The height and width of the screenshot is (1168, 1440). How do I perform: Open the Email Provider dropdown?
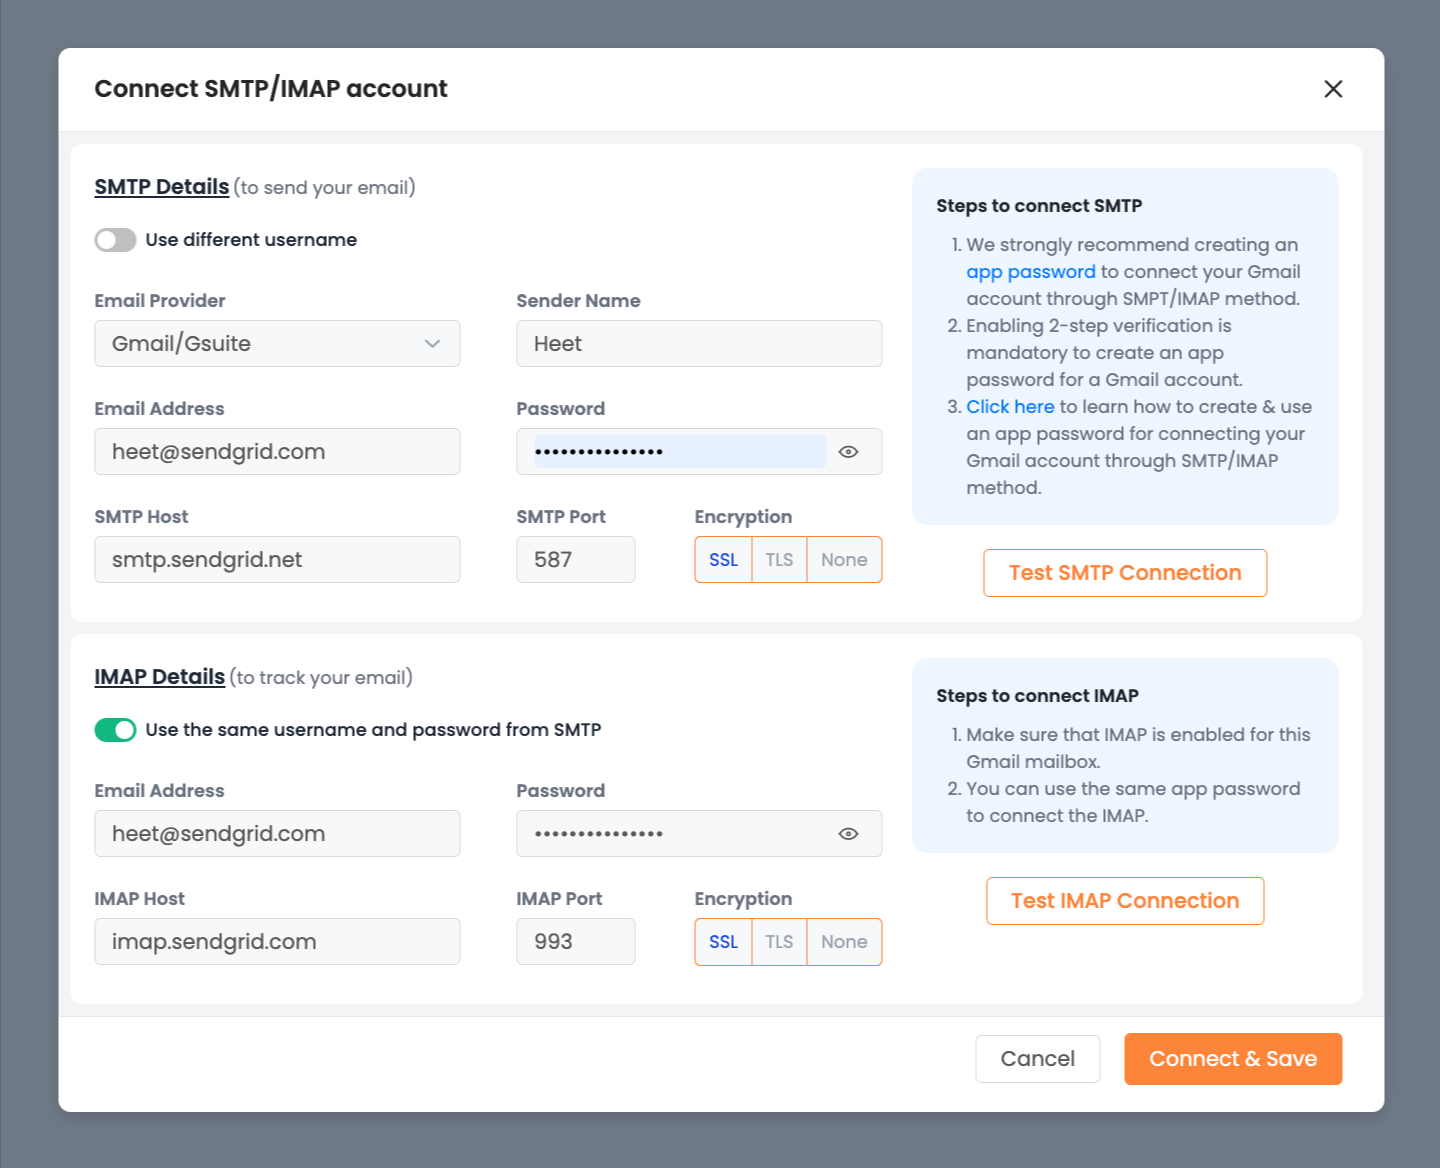coord(277,344)
